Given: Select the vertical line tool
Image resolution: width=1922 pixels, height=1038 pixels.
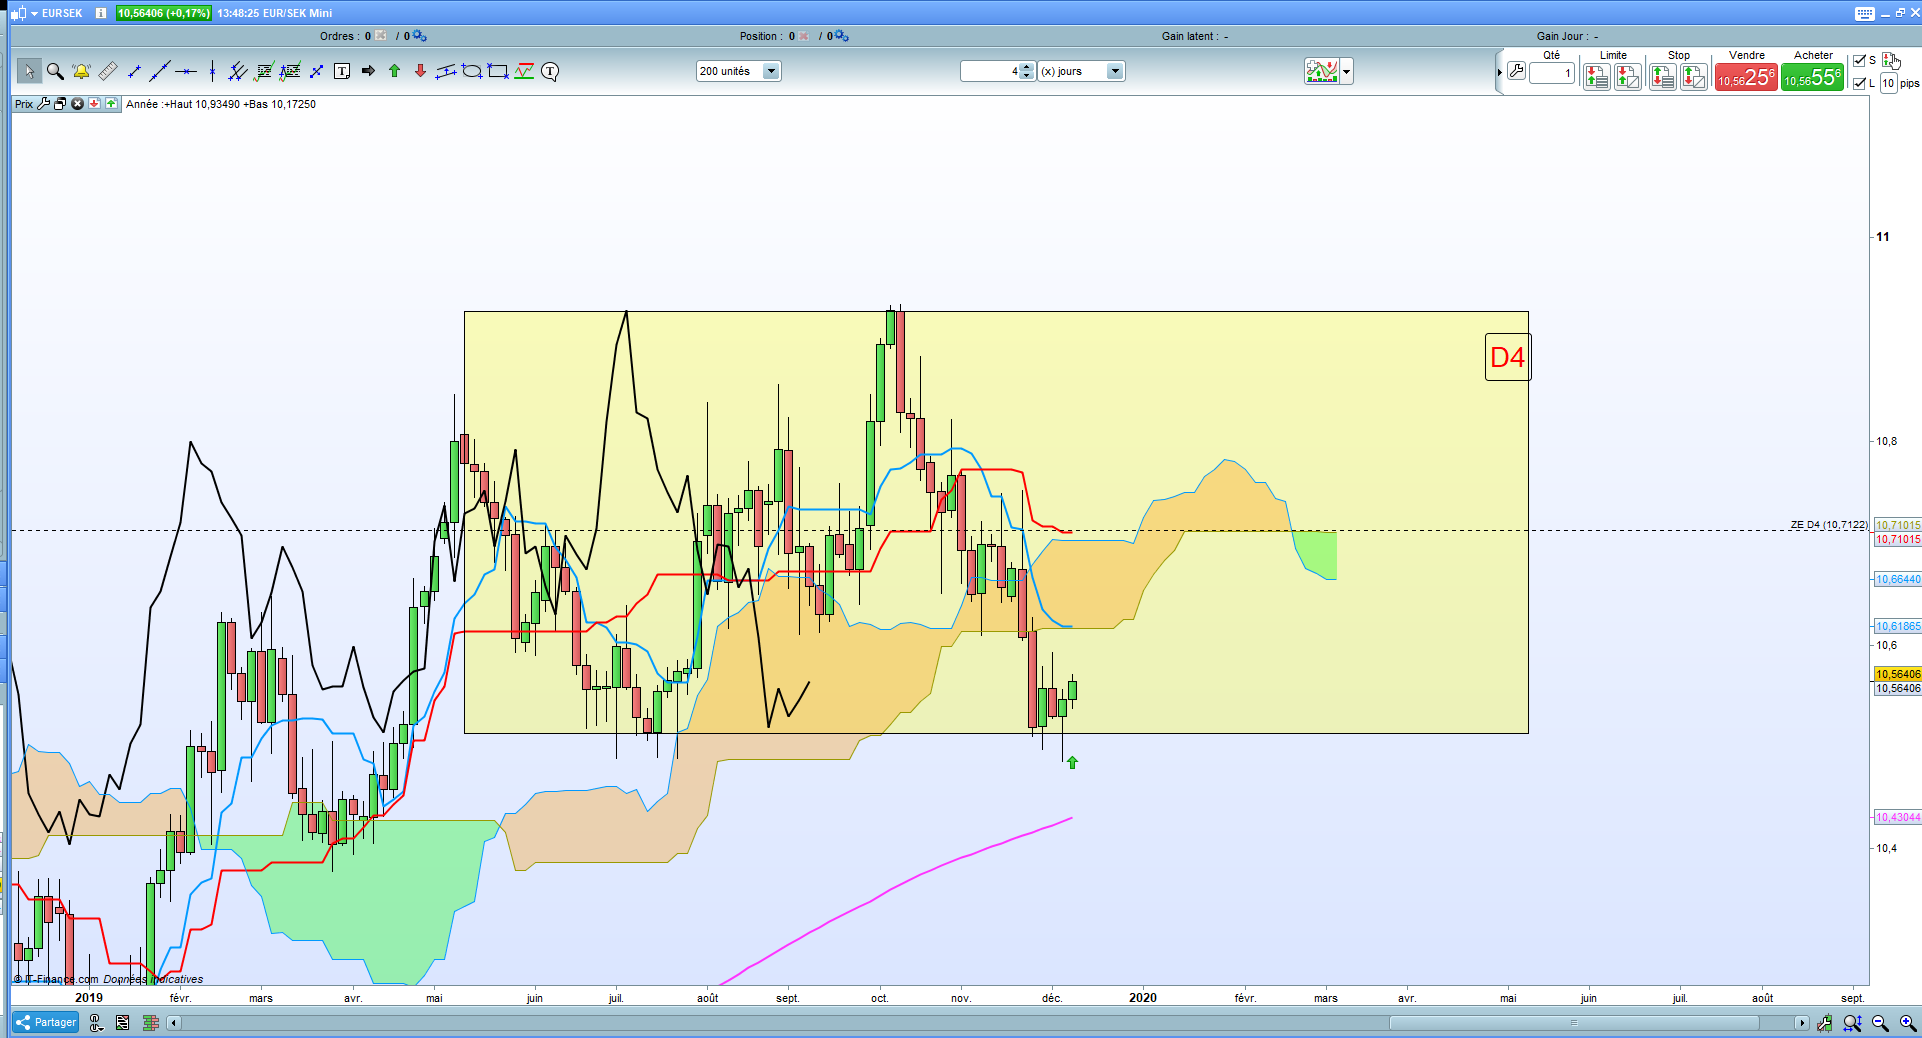Looking at the screenshot, I should pos(212,71).
